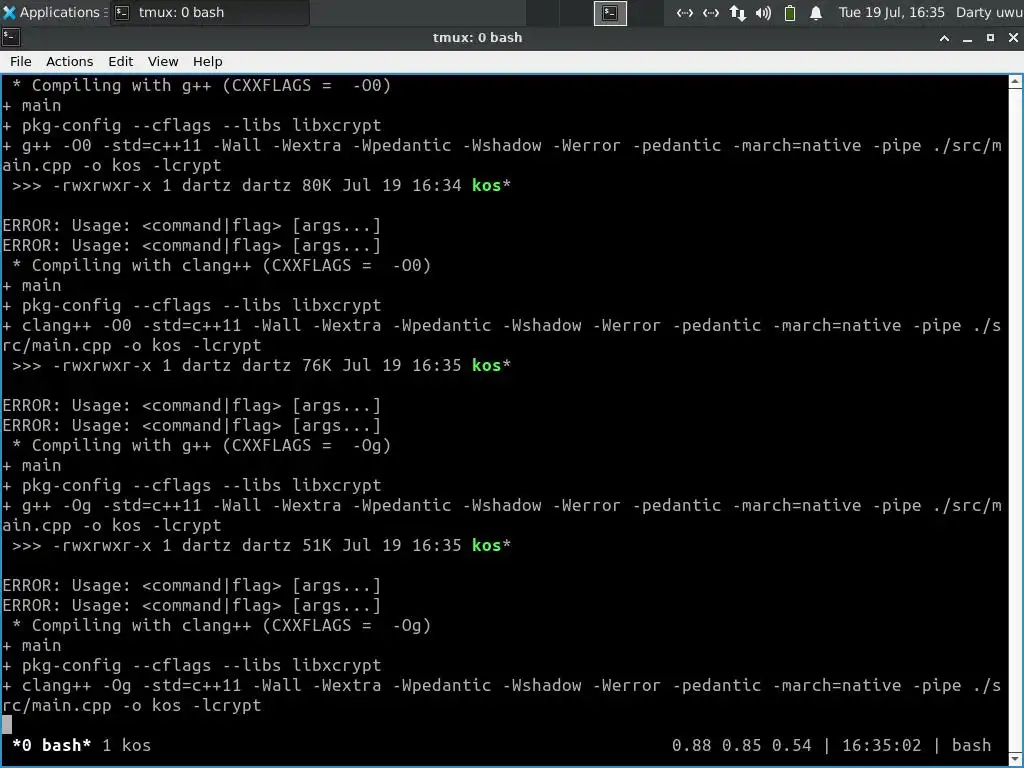This screenshot has width=1024, height=768.
Task: Click the load average 0.88 0.85 0.54
Action: 741,745
